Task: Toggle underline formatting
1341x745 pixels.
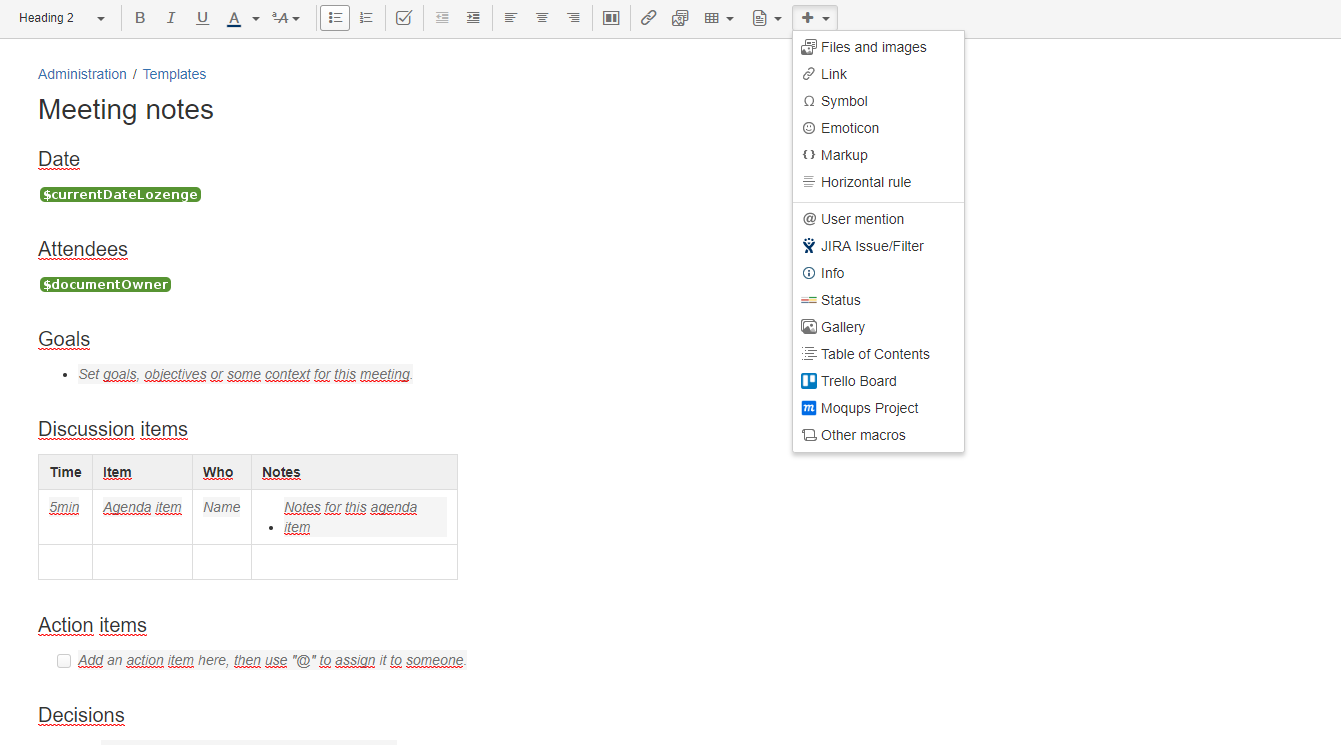Action: click(x=203, y=18)
